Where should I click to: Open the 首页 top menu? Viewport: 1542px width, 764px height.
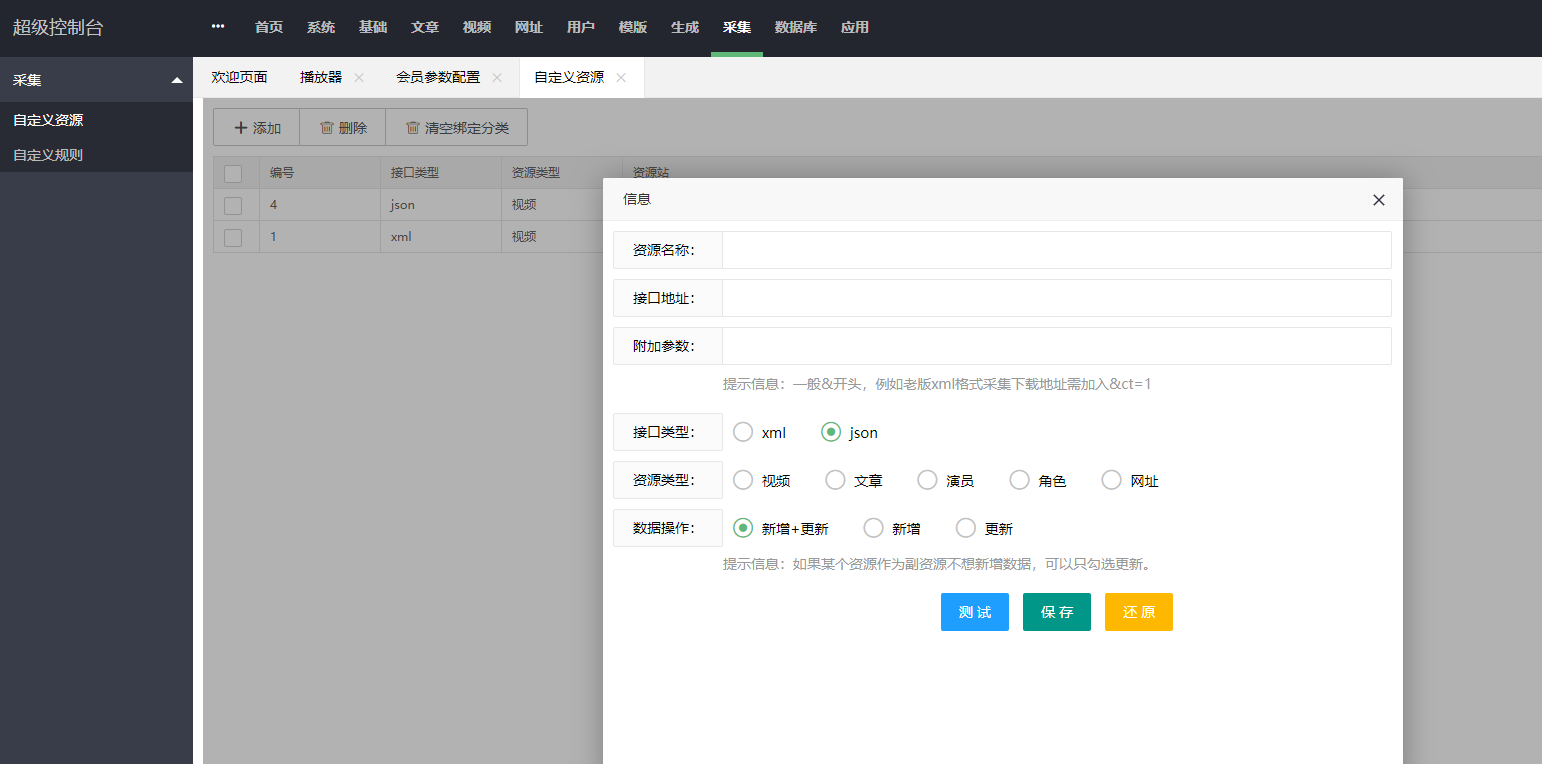pyautogui.click(x=269, y=27)
